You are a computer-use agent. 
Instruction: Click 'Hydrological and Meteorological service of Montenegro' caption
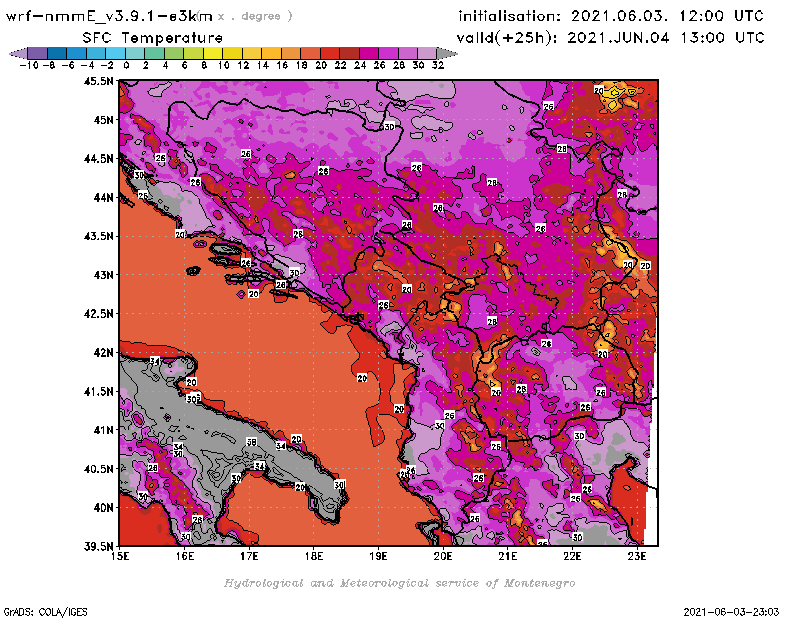399,583
